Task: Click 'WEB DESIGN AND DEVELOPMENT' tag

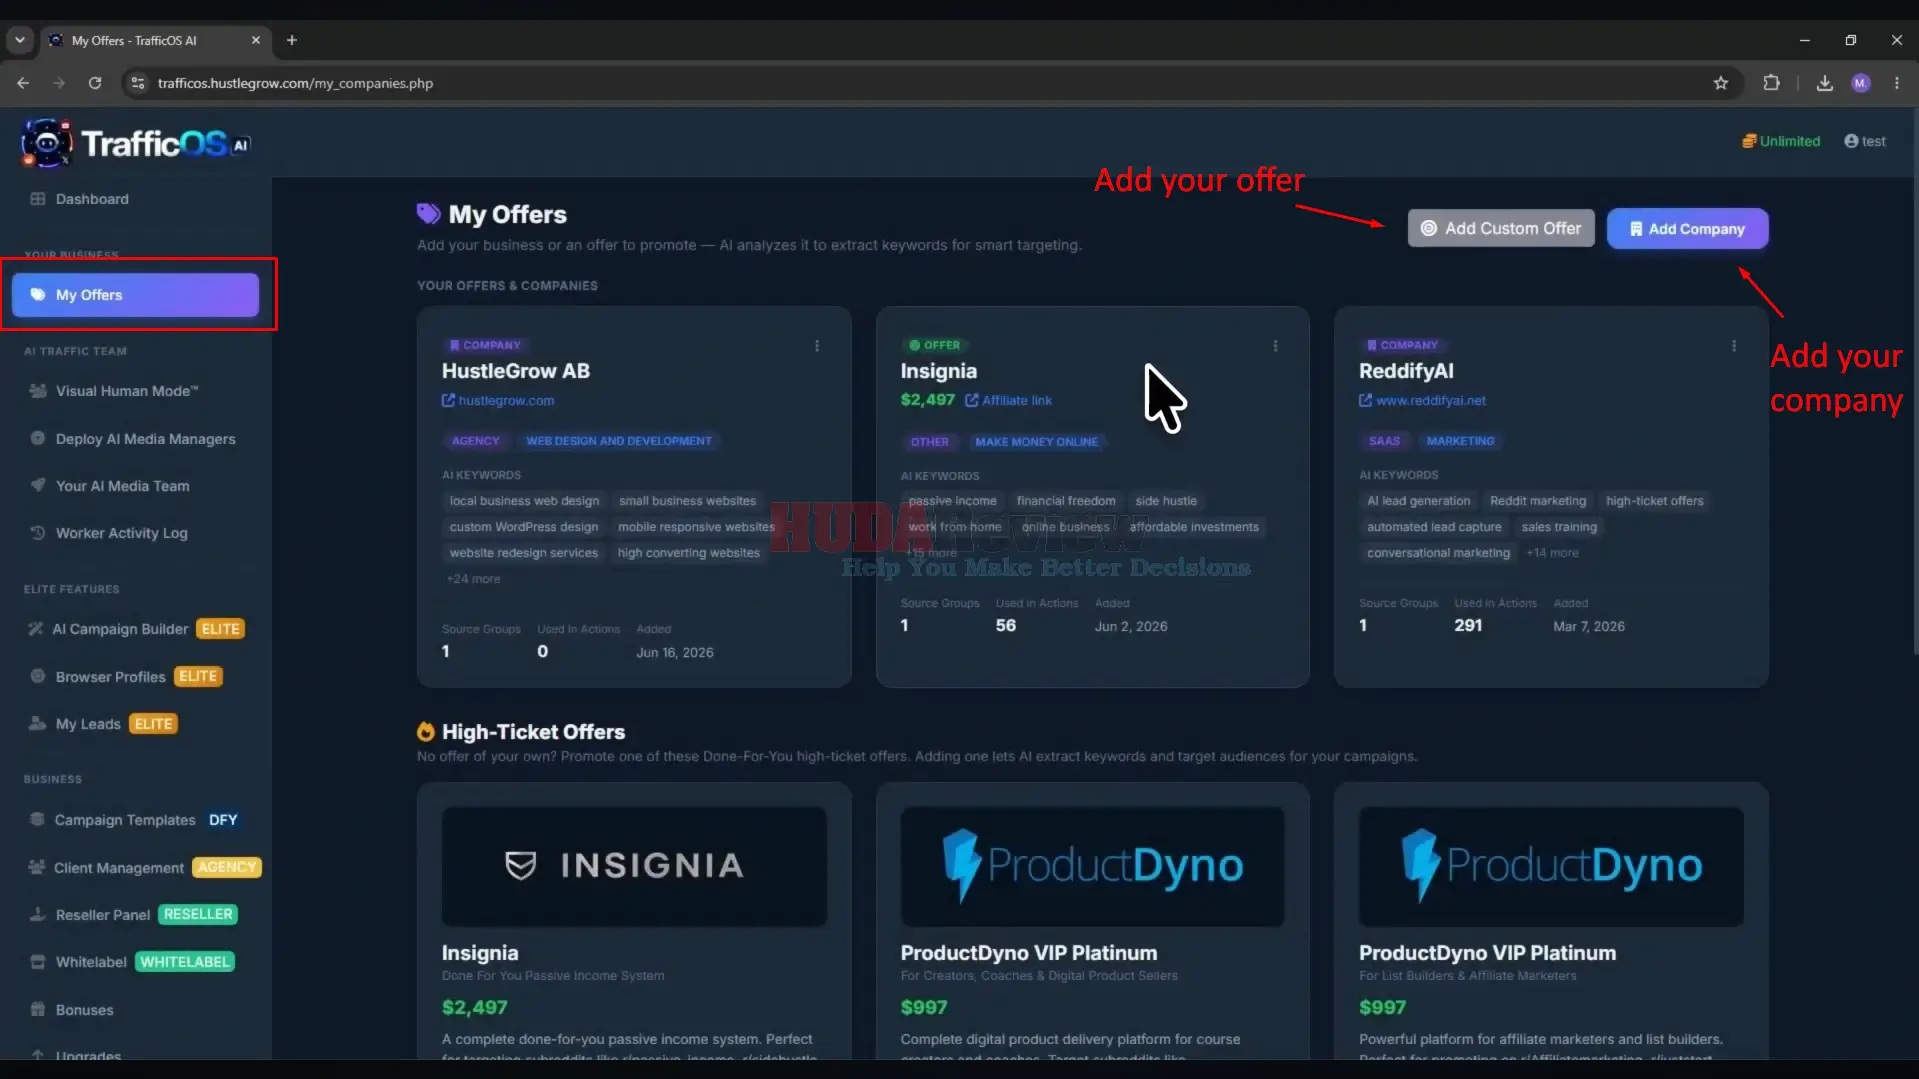Action: click(x=619, y=441)
